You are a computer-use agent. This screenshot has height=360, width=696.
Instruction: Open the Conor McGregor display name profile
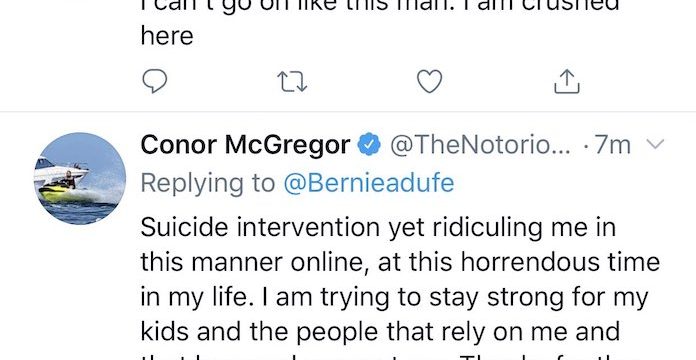[x=245, y=145]
